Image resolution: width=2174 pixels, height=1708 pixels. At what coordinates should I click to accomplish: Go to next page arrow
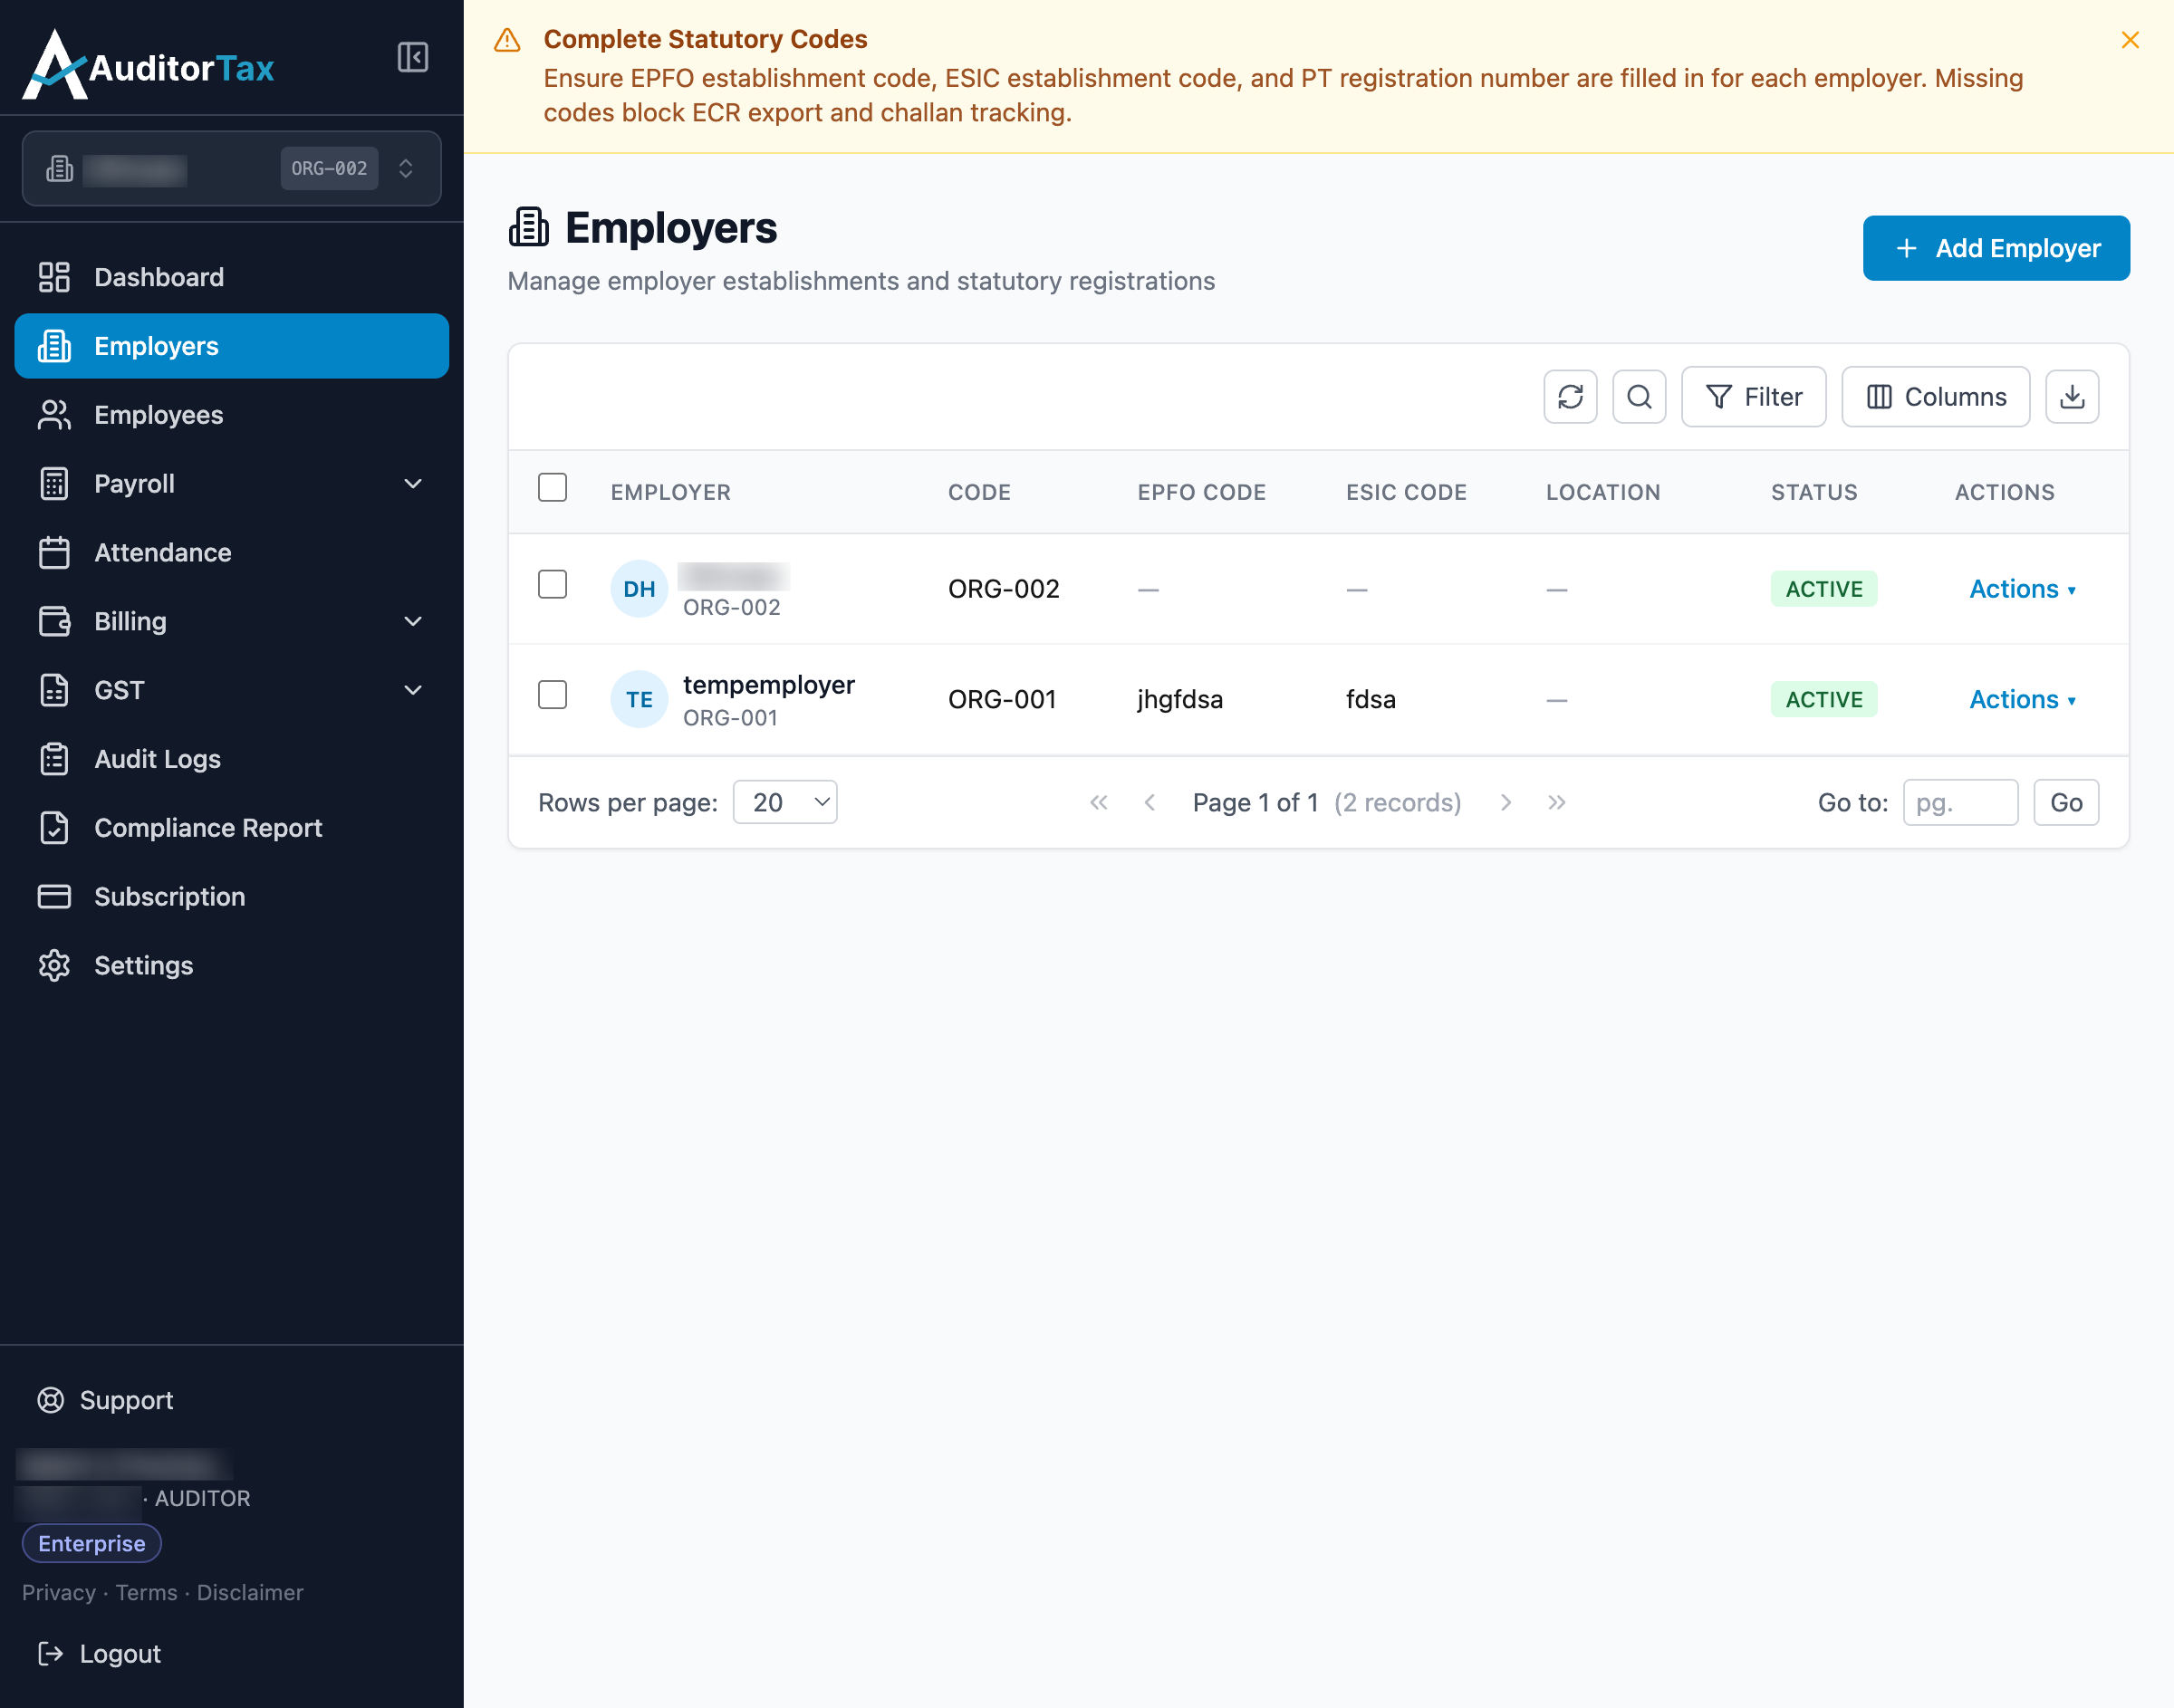1506,802
